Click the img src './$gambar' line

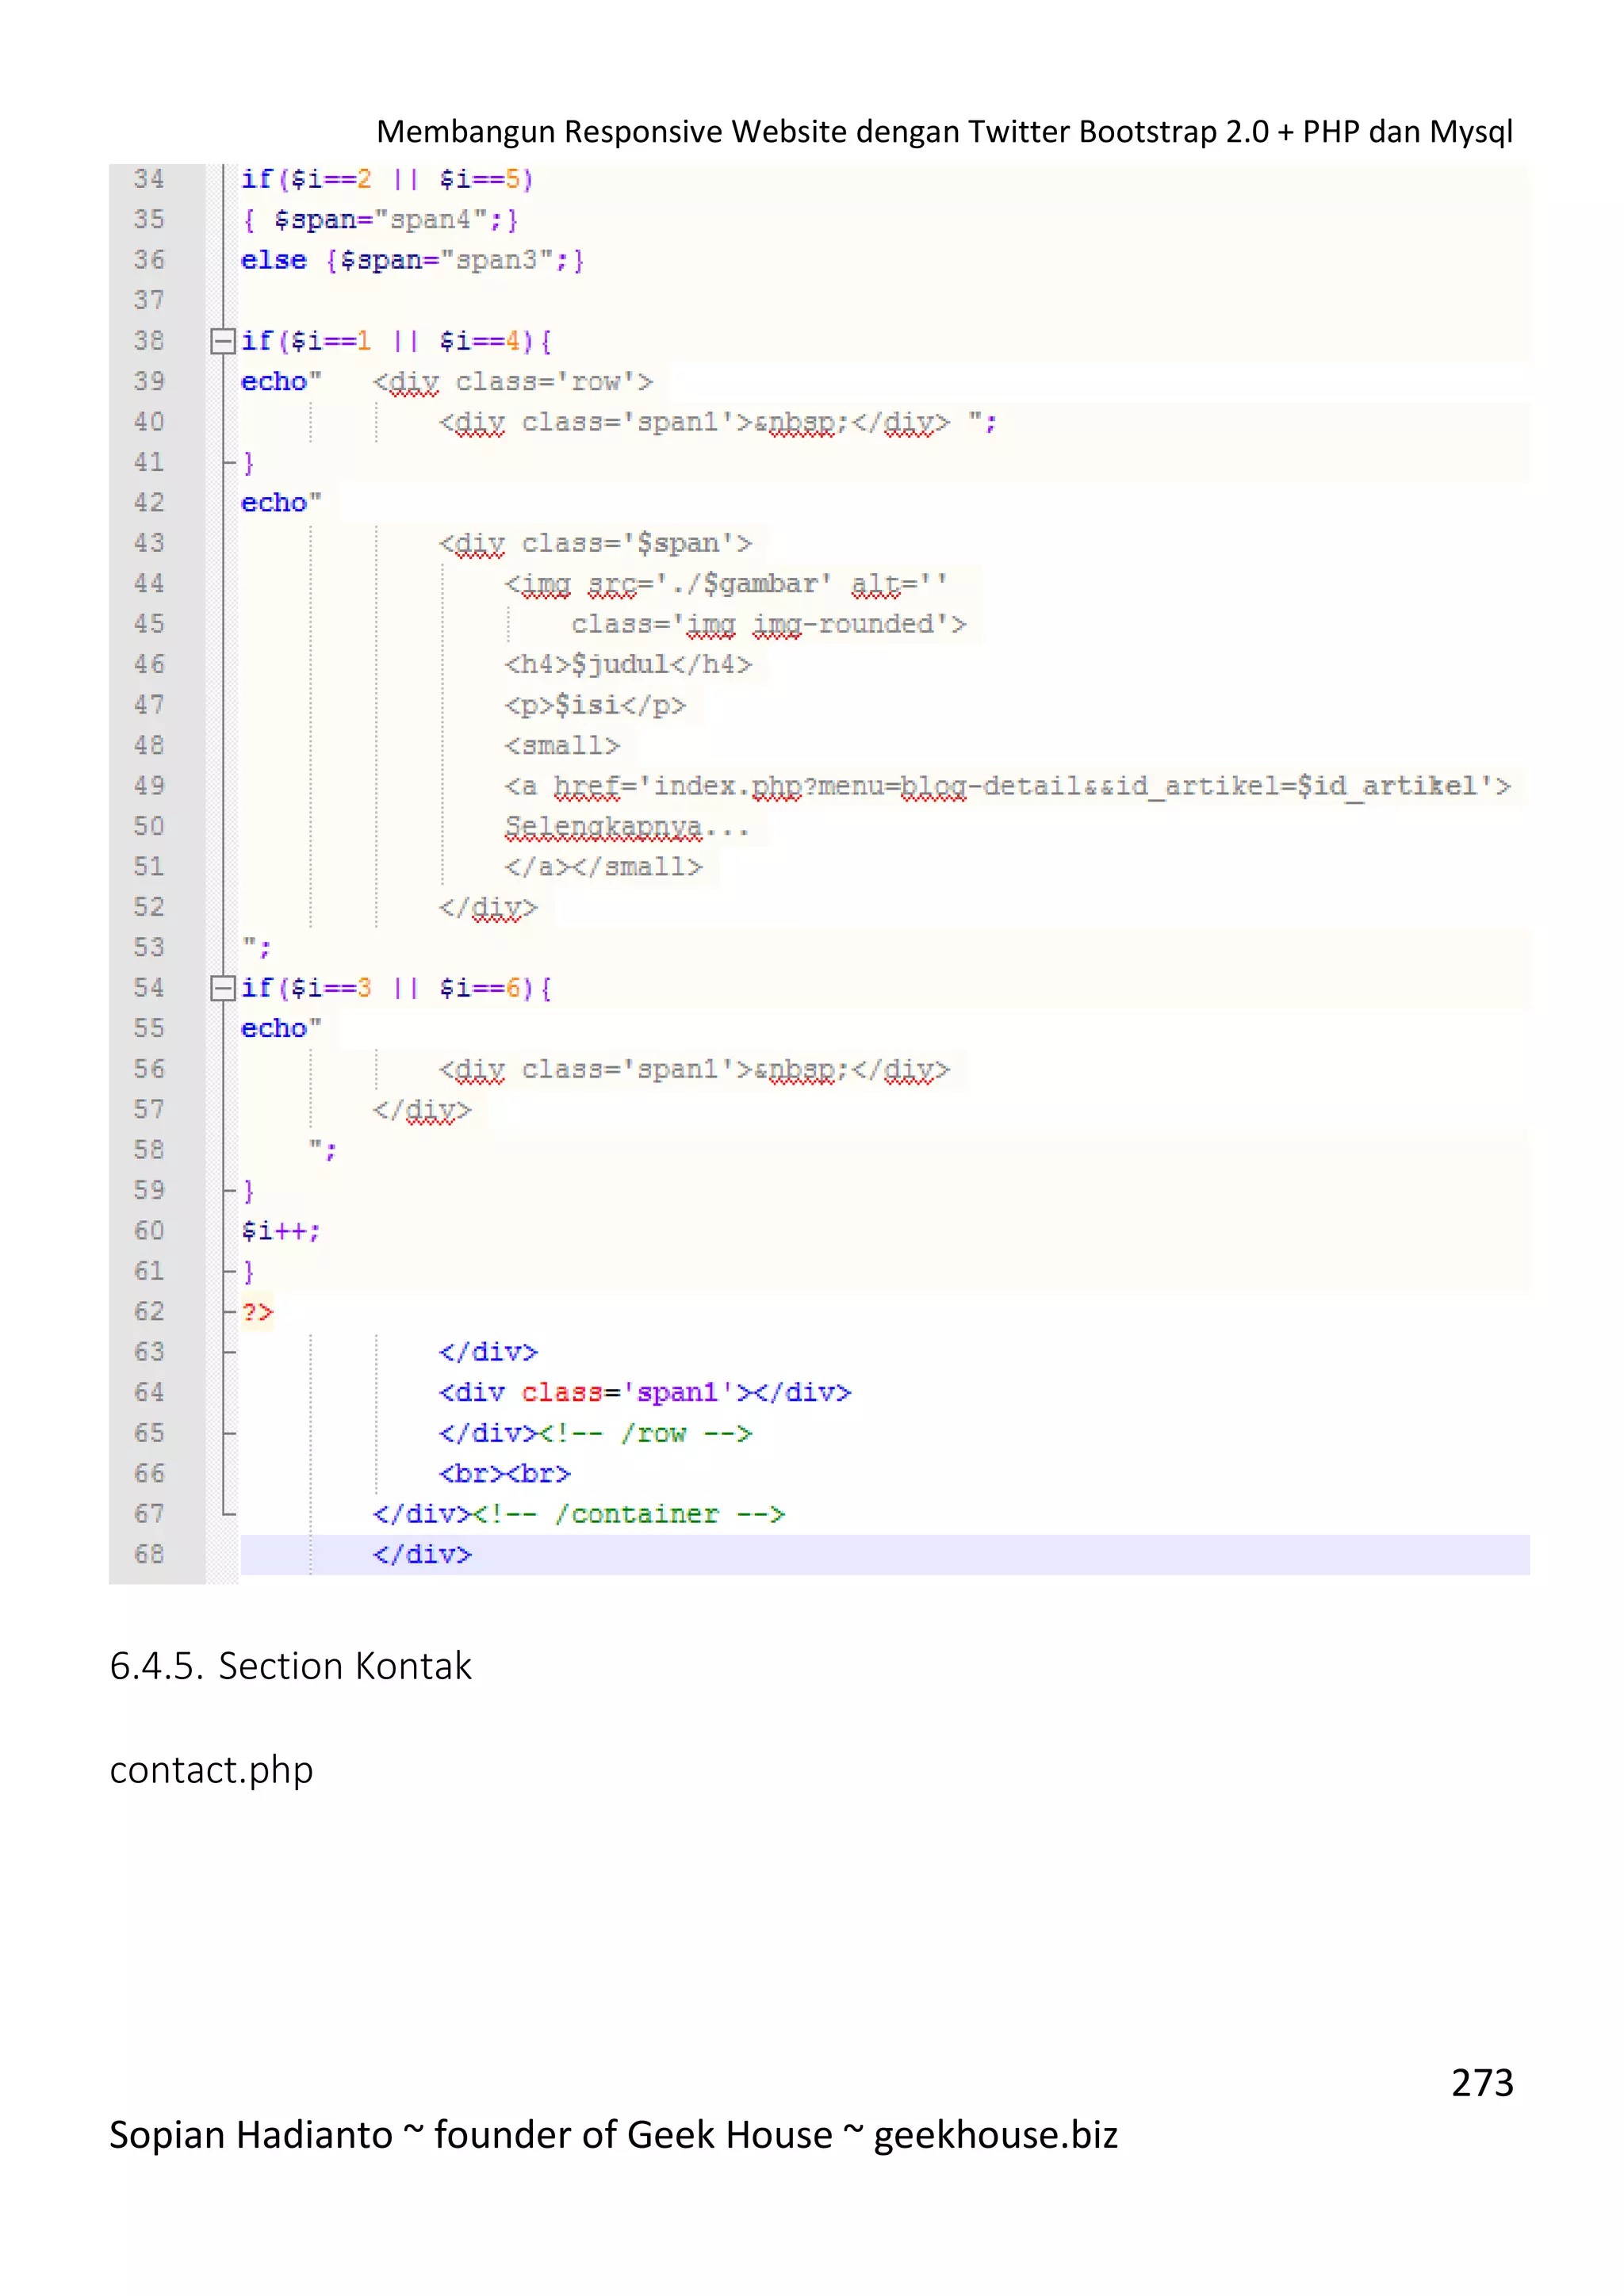point(726,584)
